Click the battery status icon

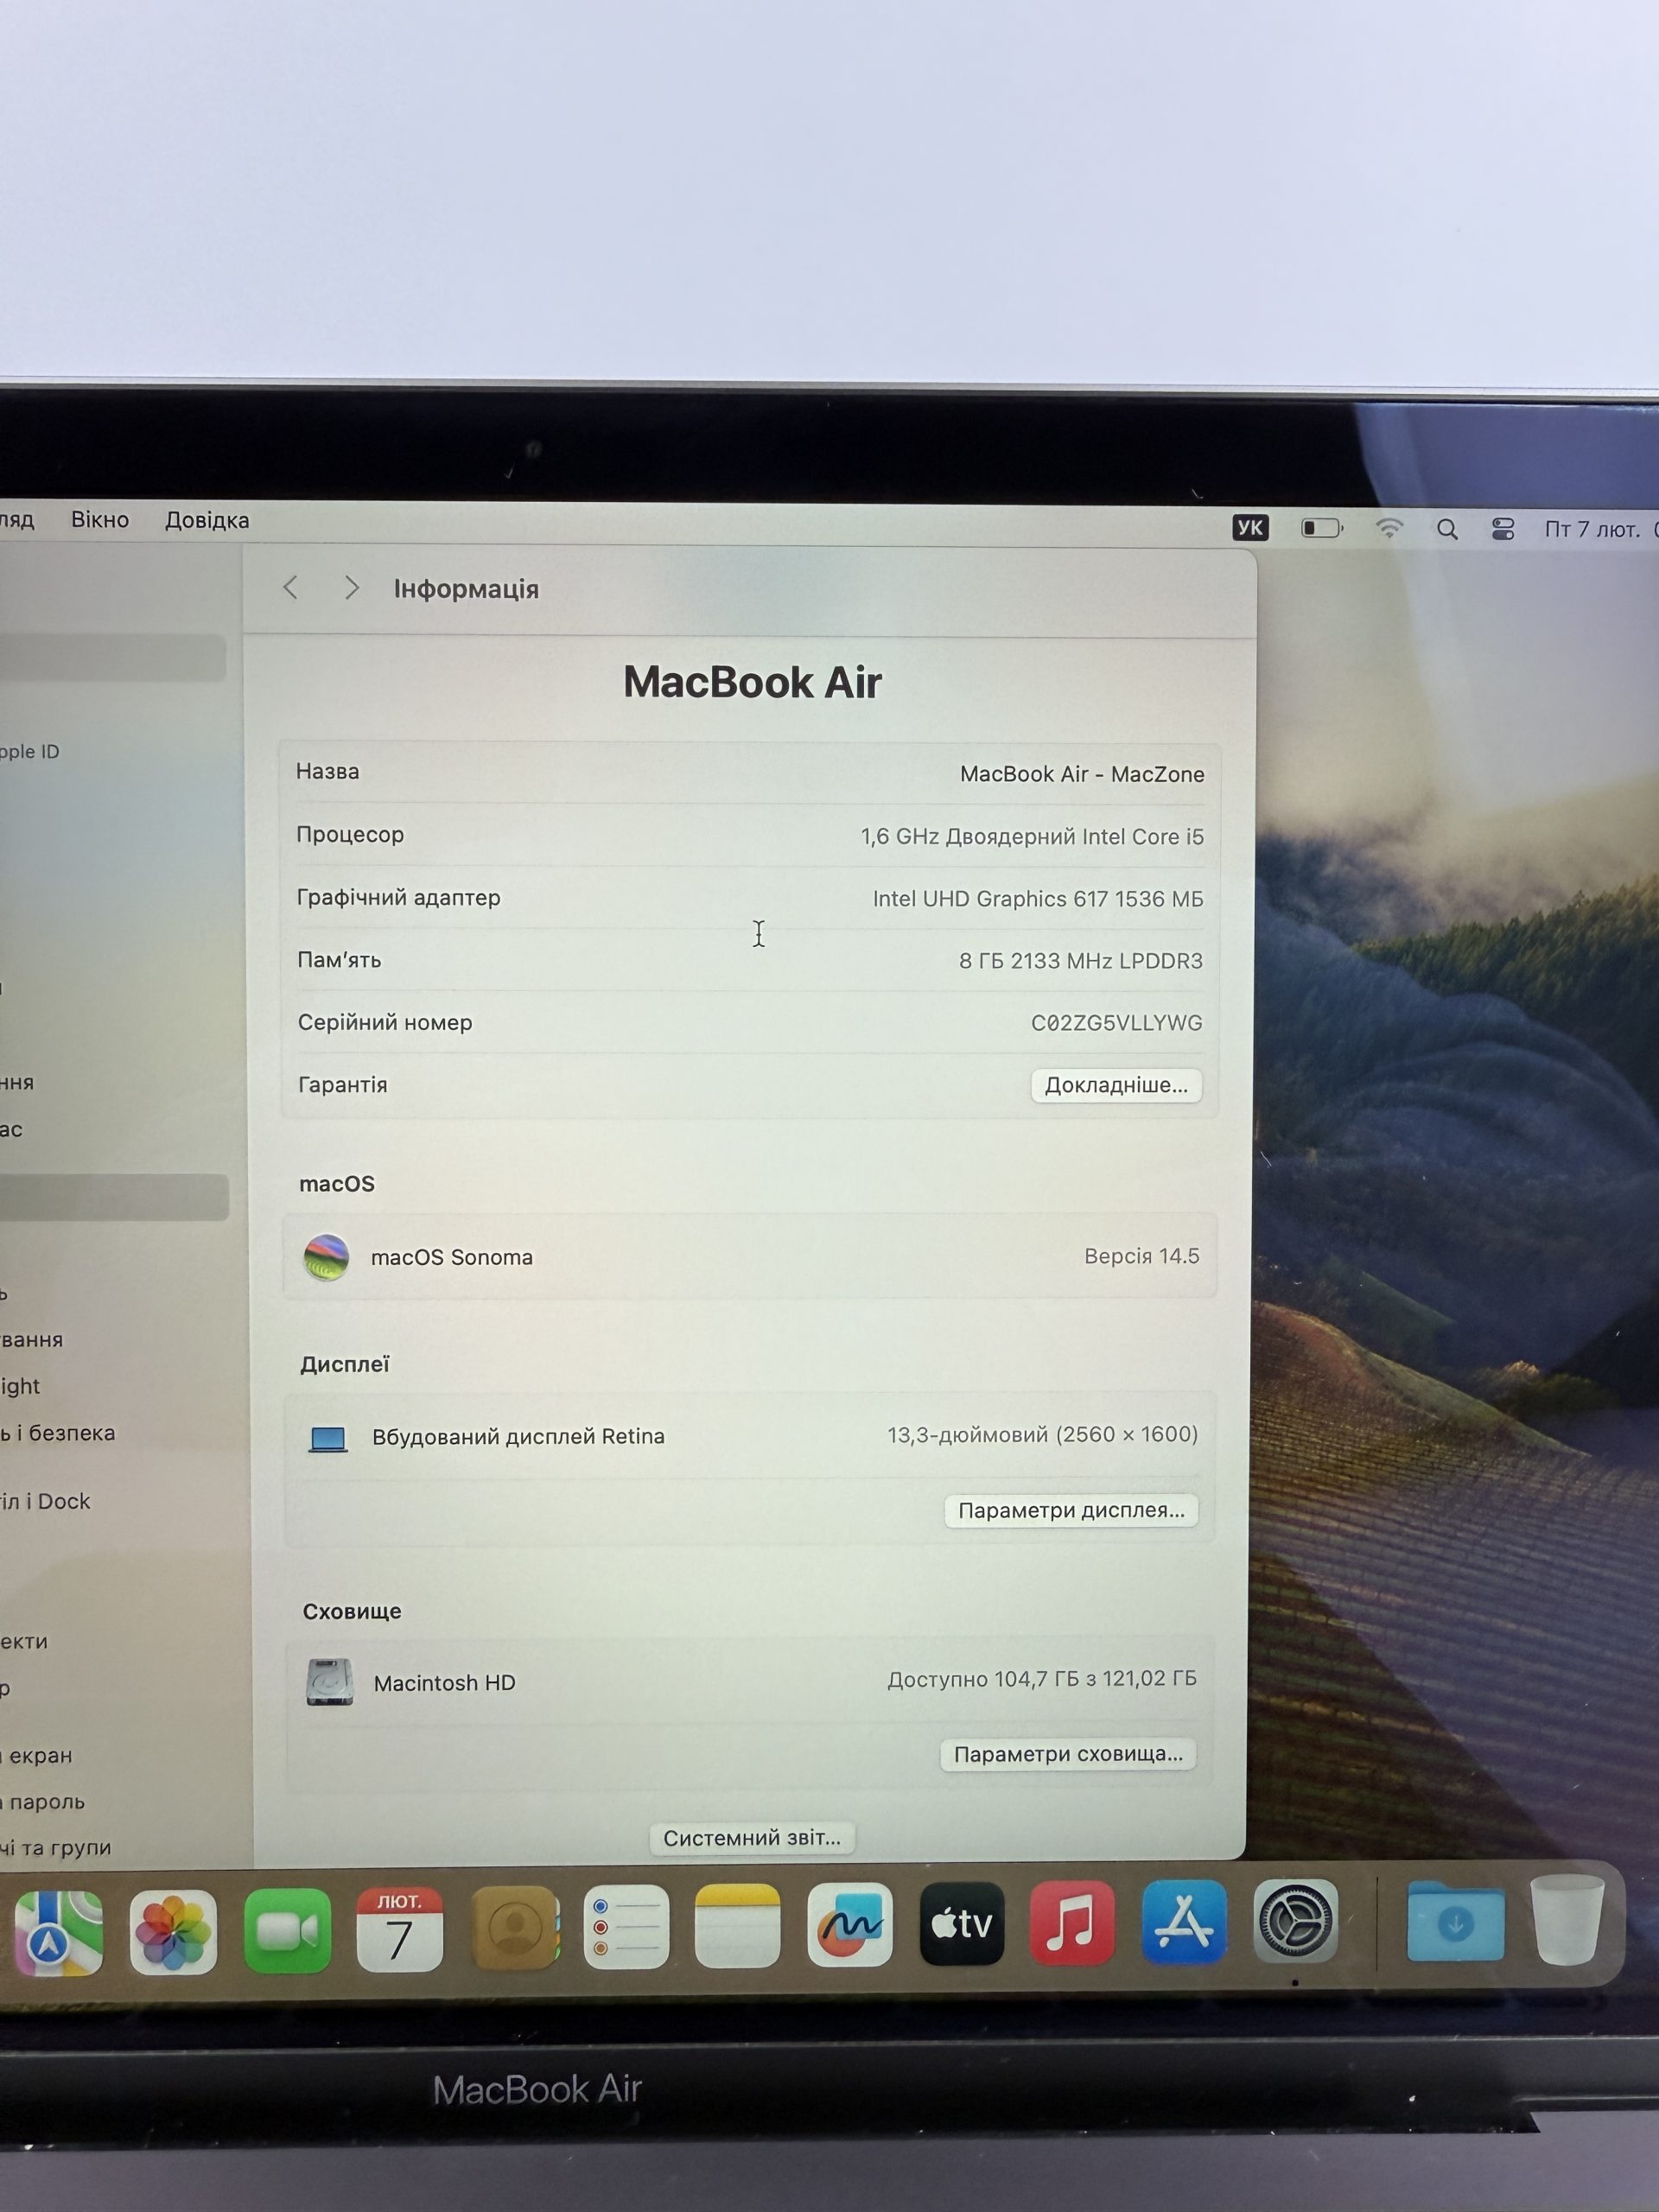(x=1322, y=528)
